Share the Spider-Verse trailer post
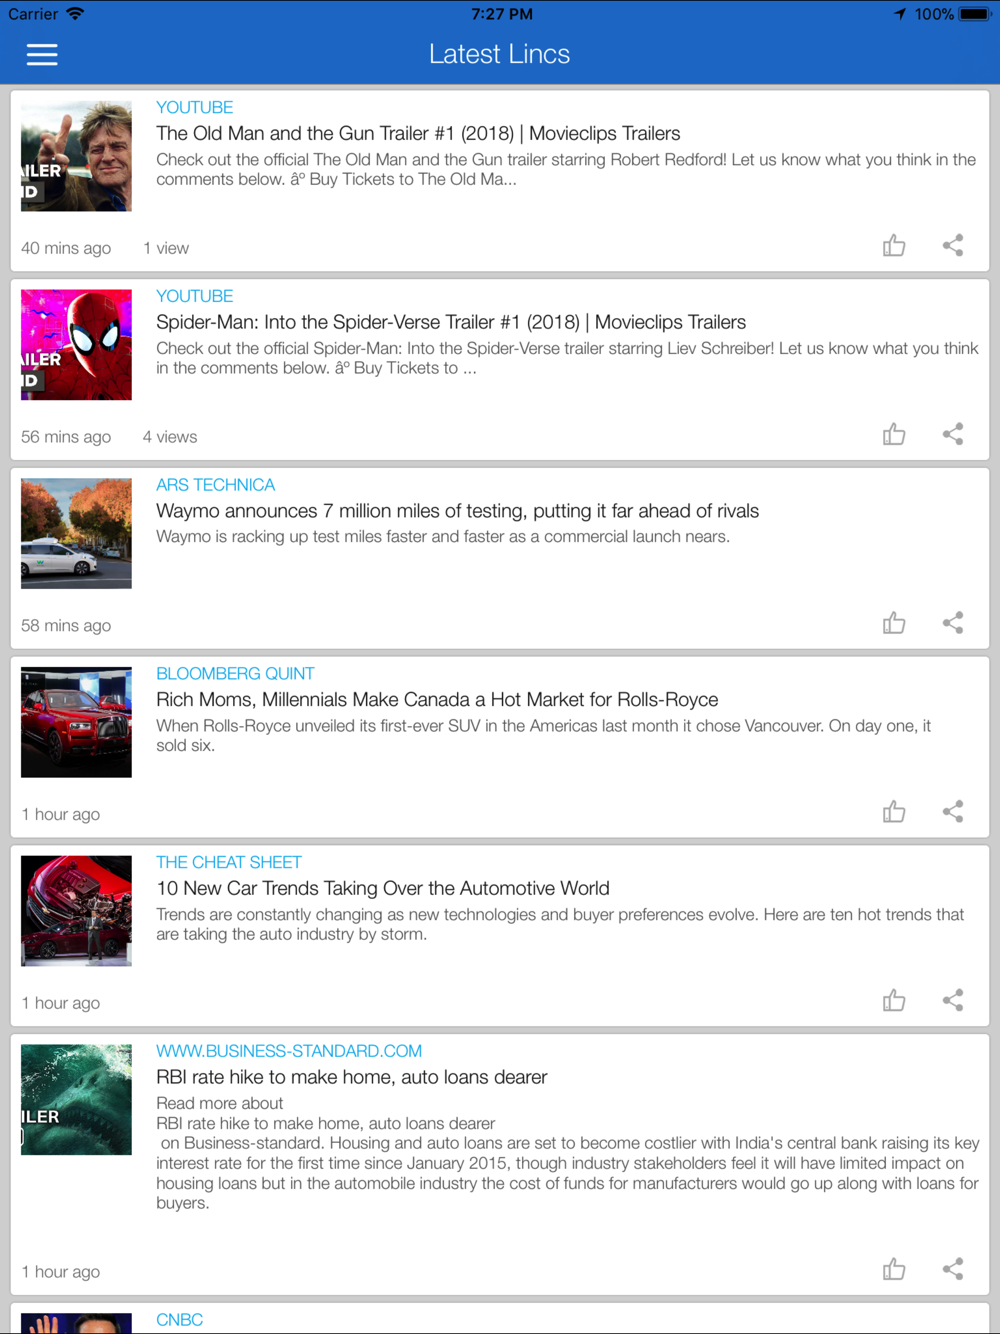Screen dimensions: 1000x1334 [x=953, y=434]
